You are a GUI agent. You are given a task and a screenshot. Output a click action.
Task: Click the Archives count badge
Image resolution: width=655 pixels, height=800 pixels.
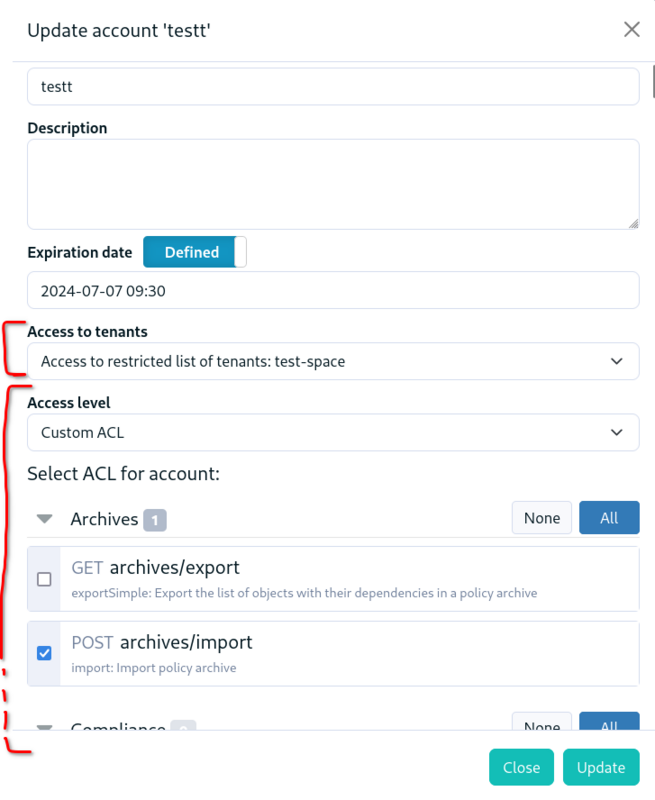(155, 520)
